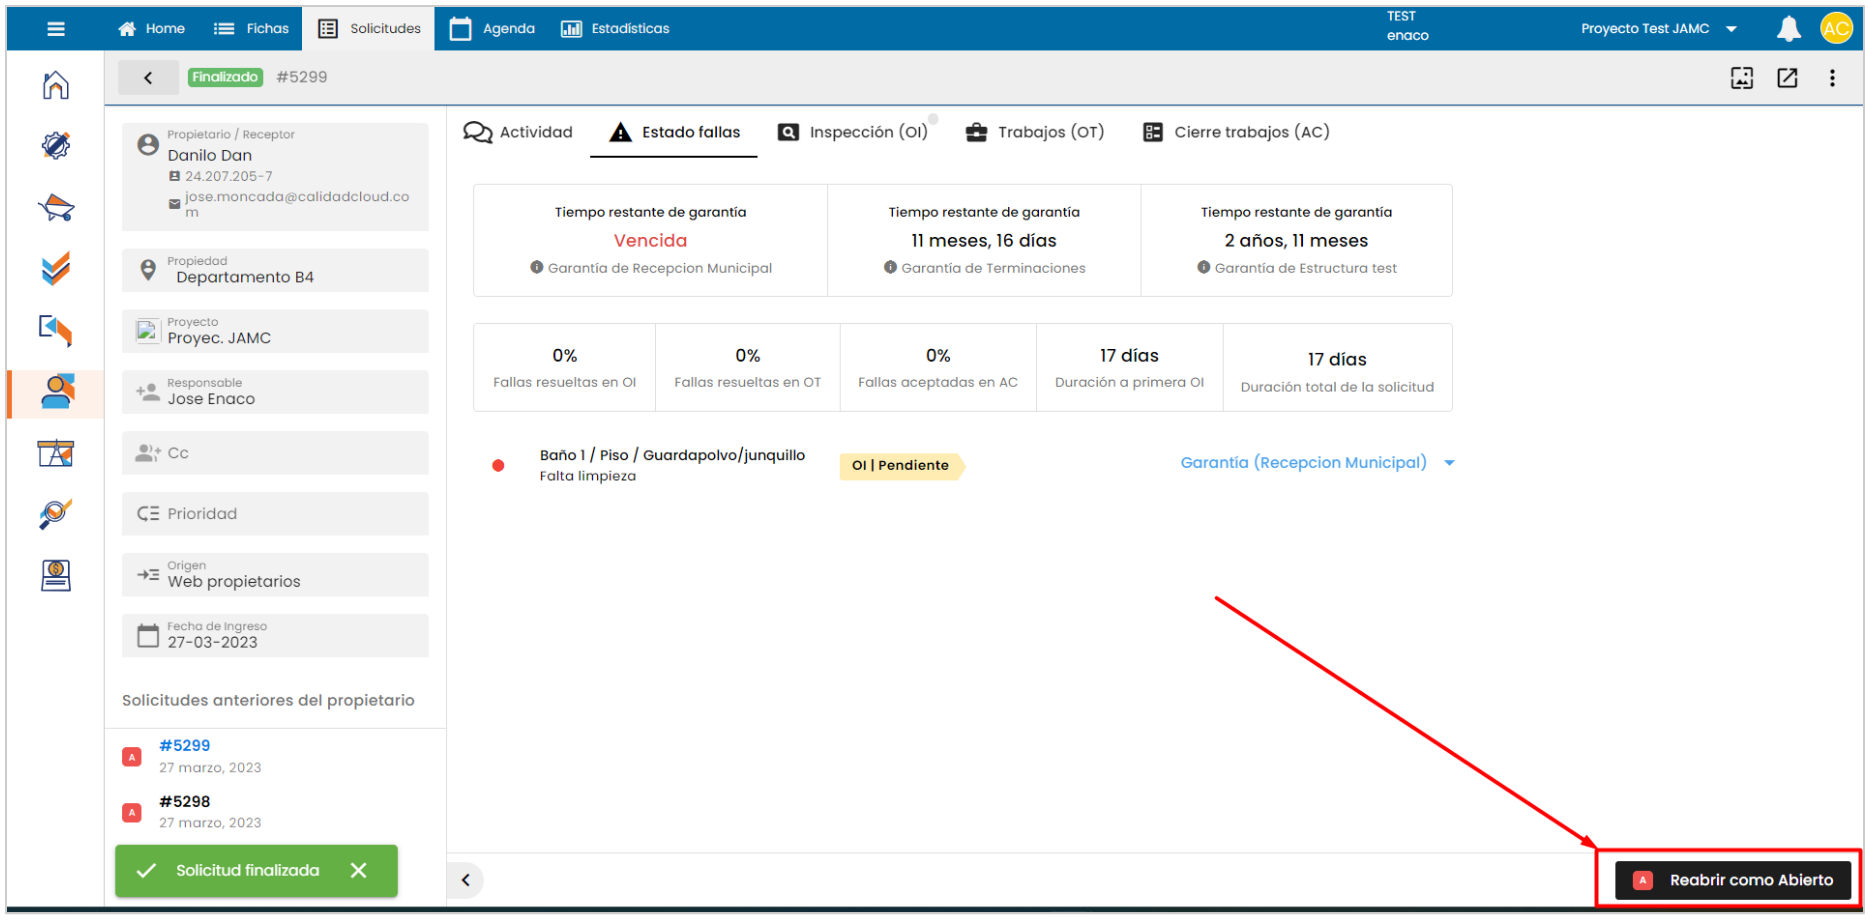
Task: Open previous request #5298
Action: tap(185, 802)
